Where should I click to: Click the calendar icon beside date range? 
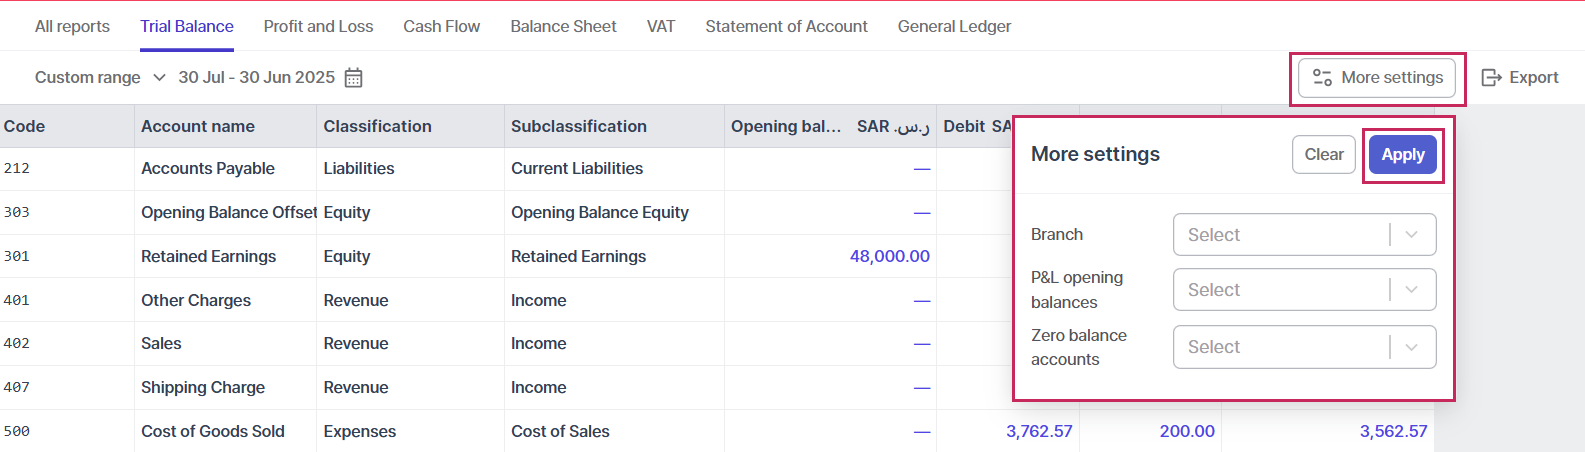(353, 78)
